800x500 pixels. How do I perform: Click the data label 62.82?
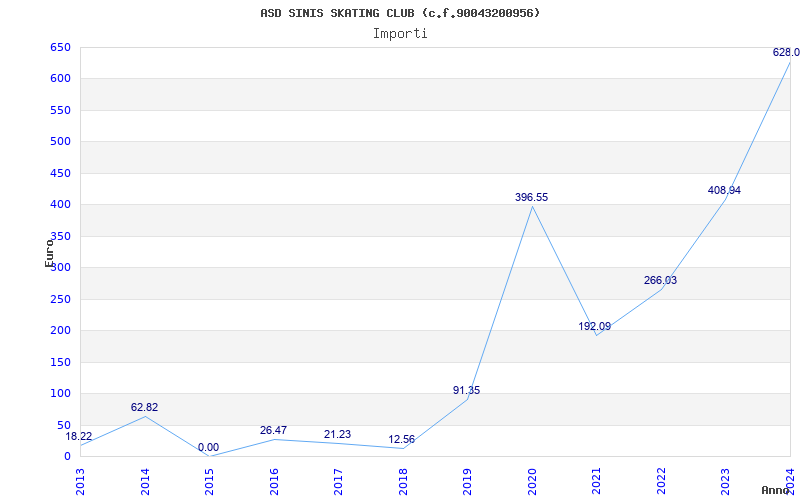(144, 407)
